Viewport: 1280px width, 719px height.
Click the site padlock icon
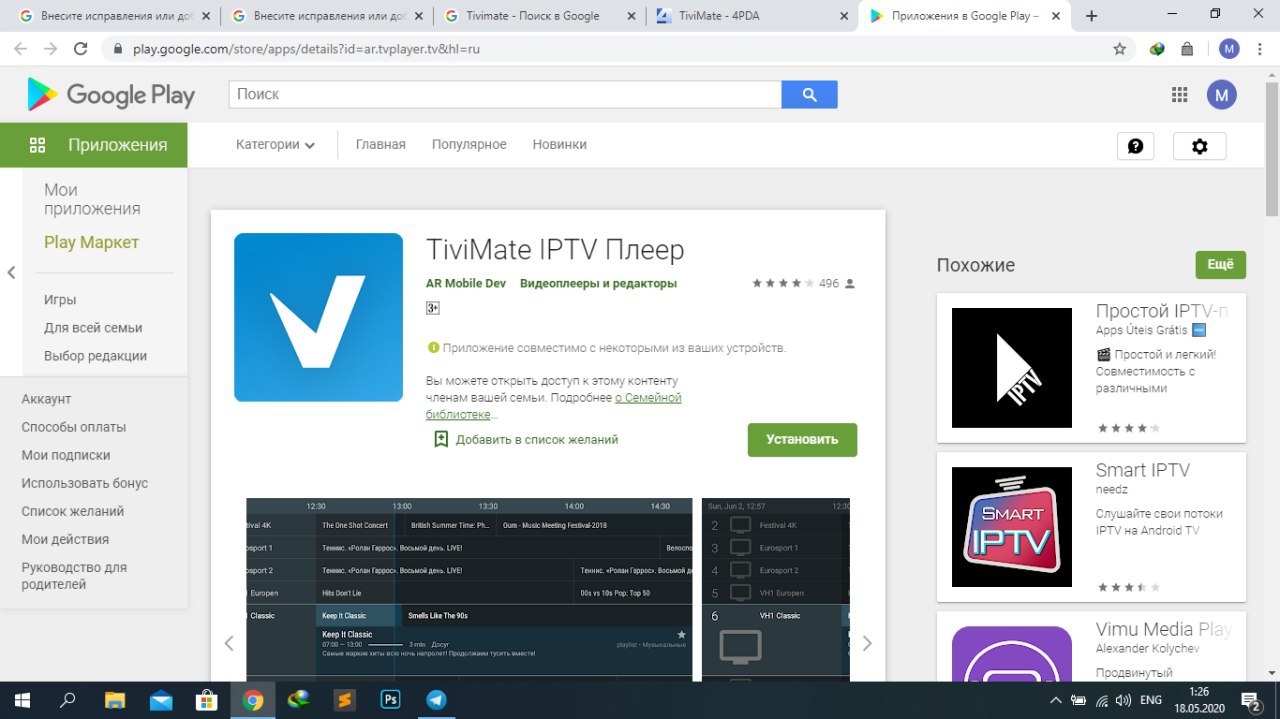pos(117,48)
